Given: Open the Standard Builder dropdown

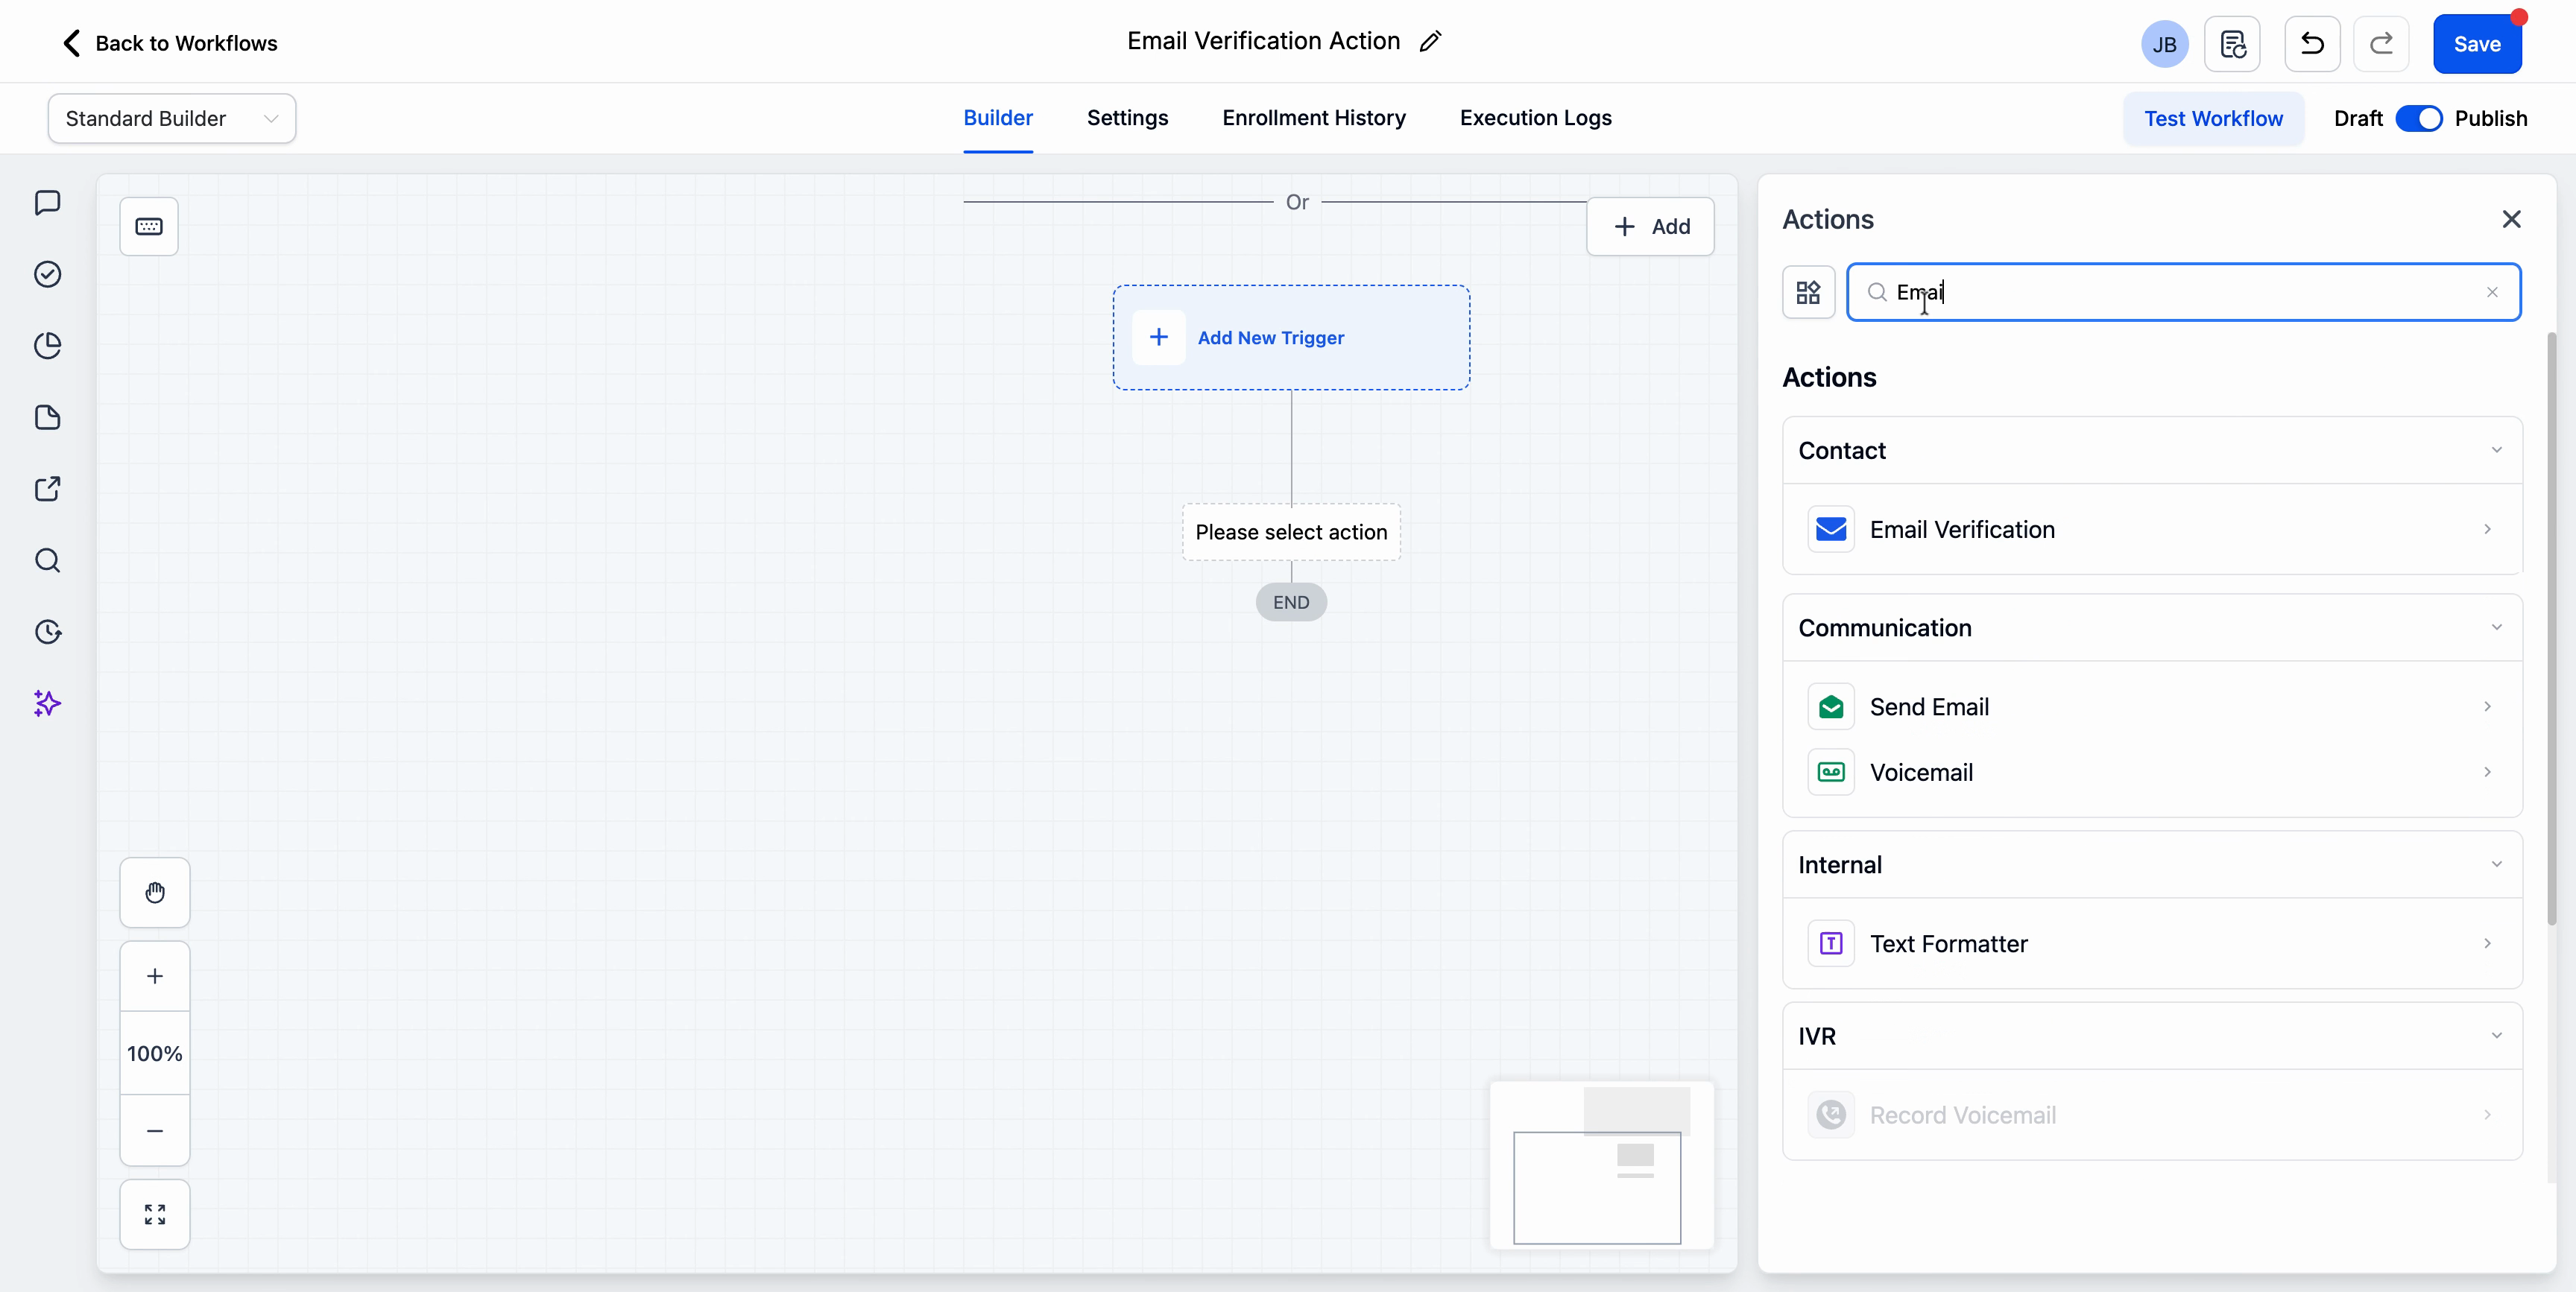Looking at the screenshot, I should click(x=171, y=118).
